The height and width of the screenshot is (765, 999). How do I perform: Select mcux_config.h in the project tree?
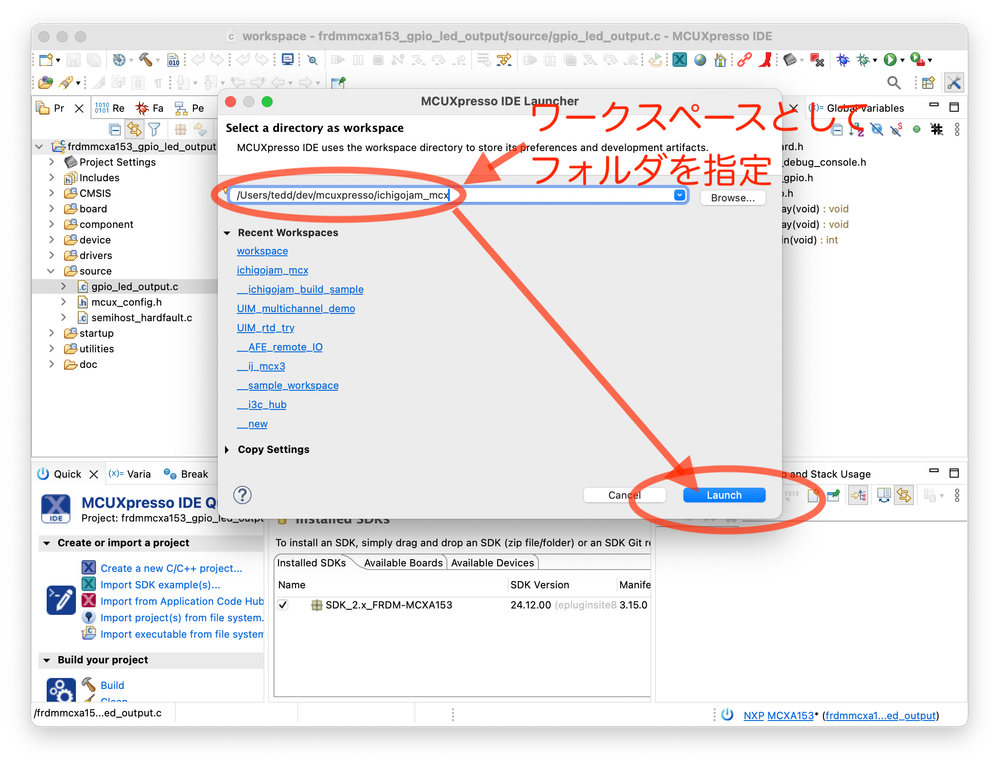point(126,303)
